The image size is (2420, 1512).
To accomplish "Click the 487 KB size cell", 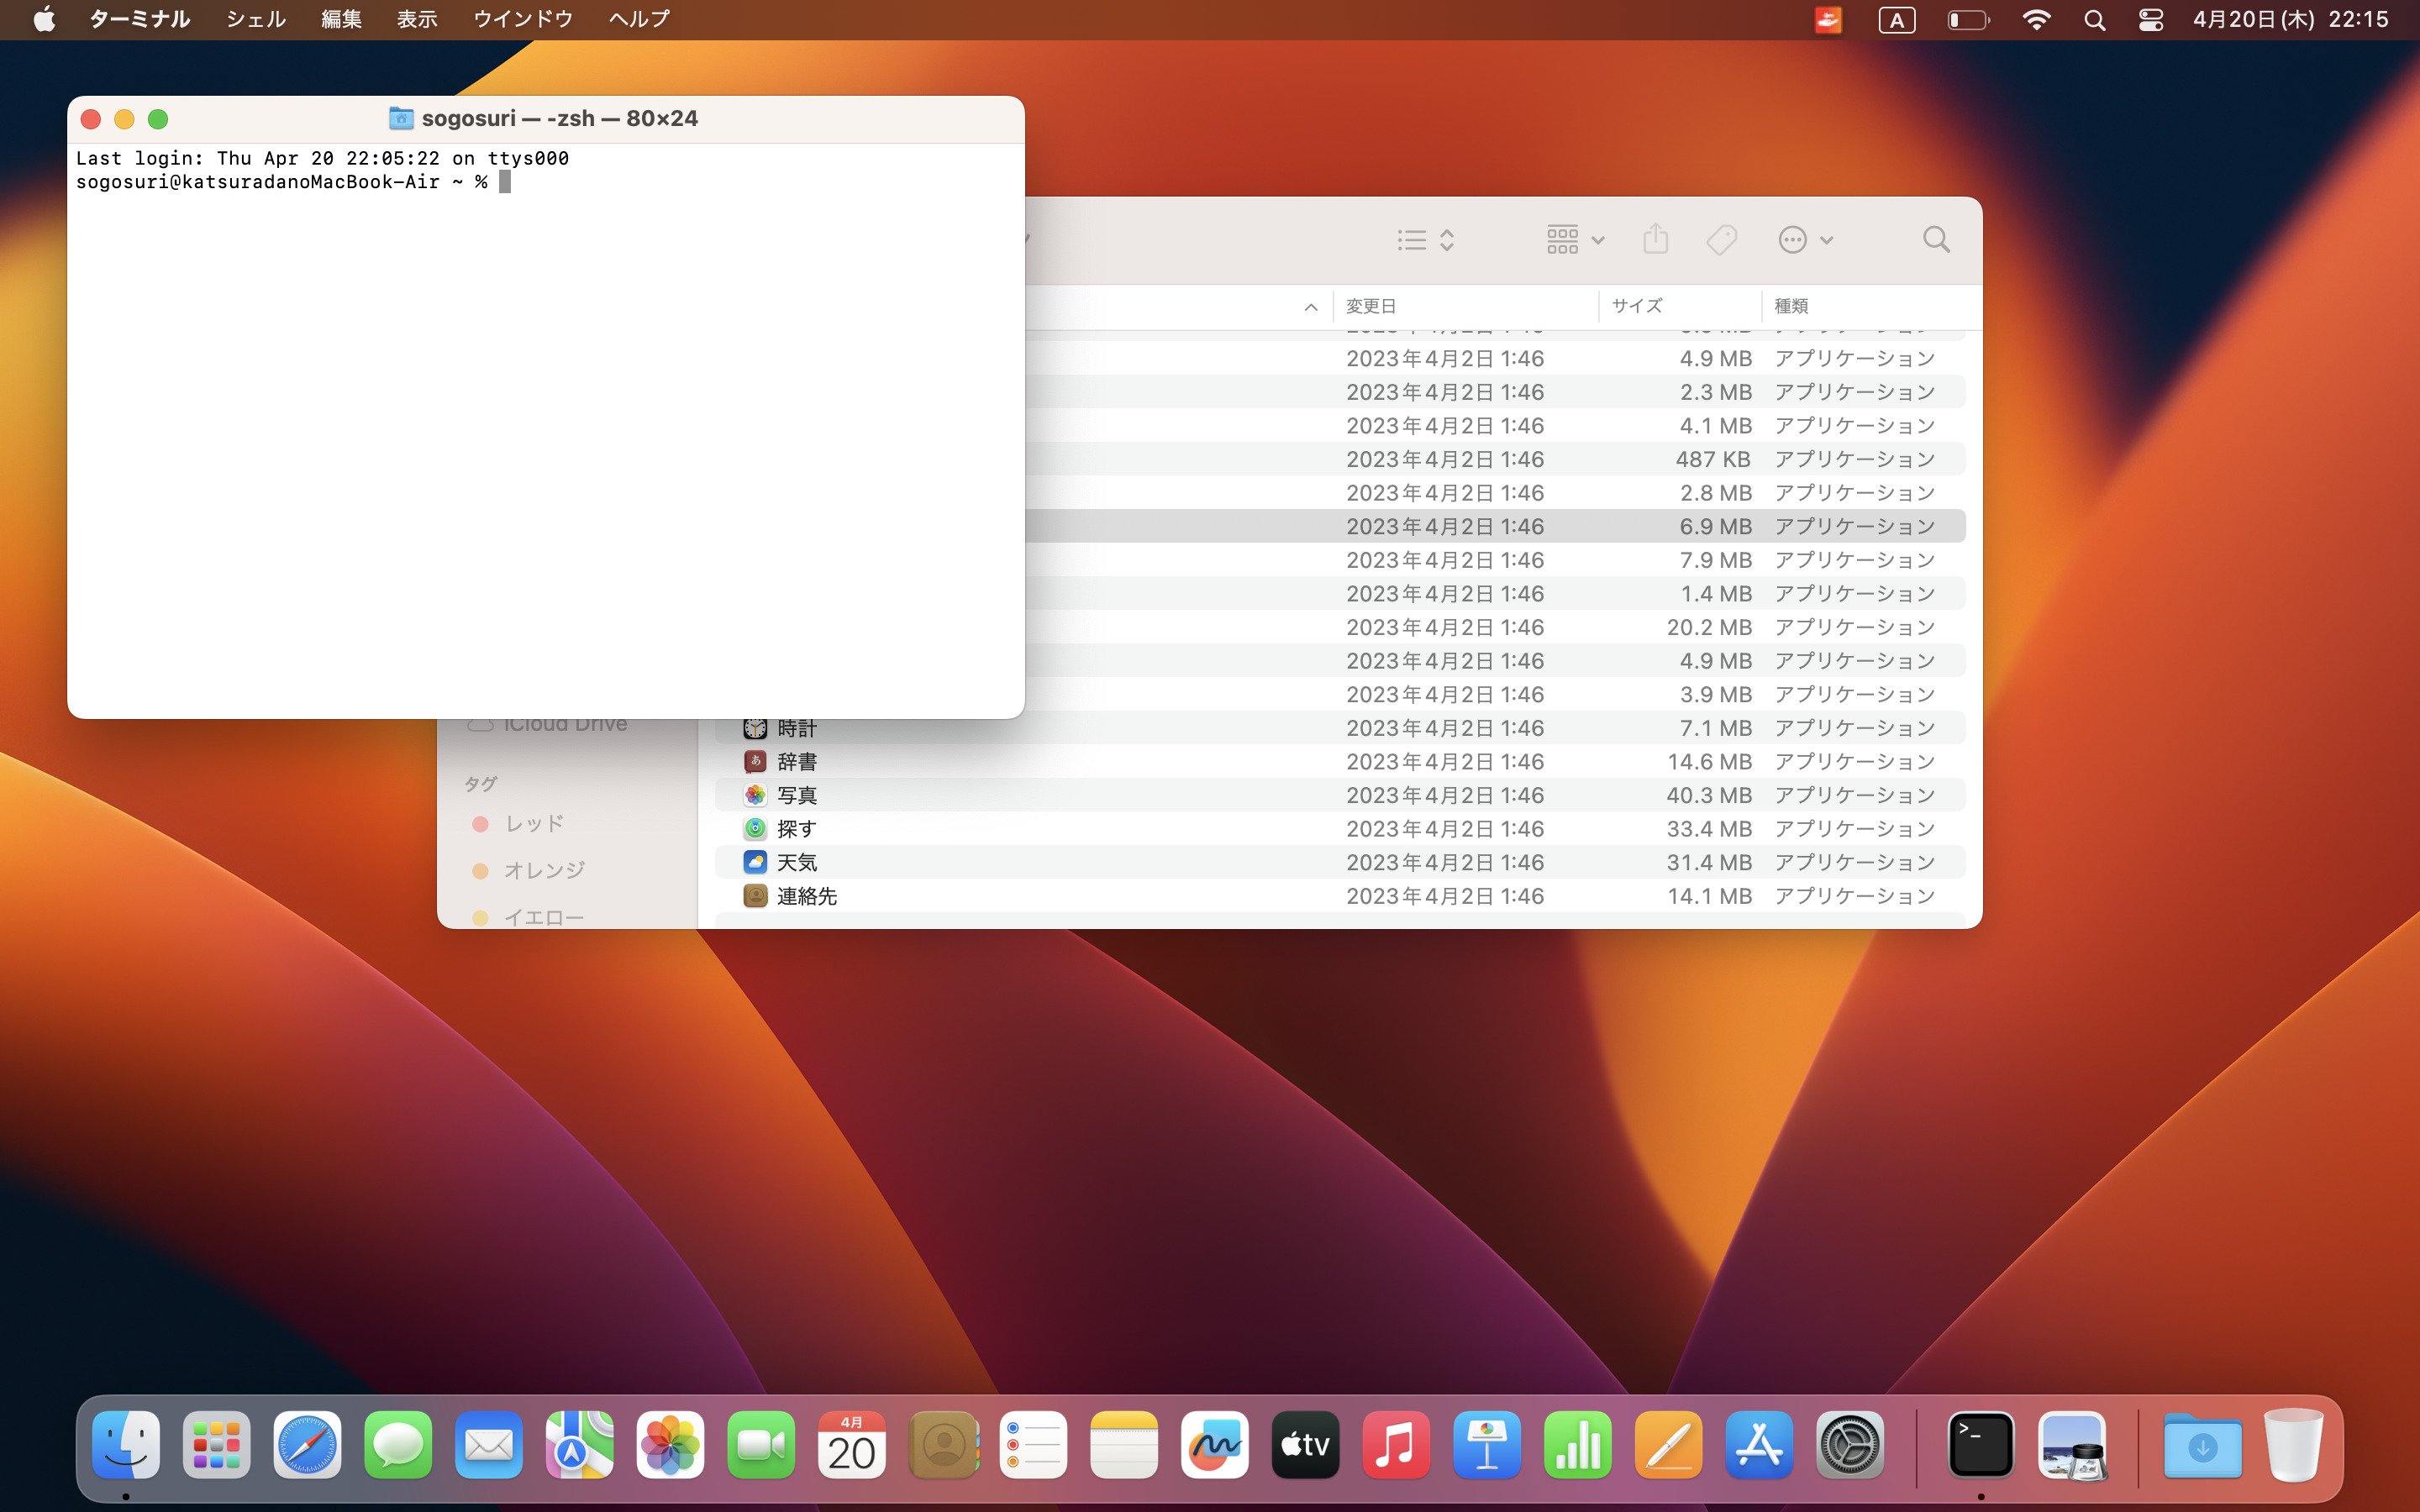I will (1713, 459).
